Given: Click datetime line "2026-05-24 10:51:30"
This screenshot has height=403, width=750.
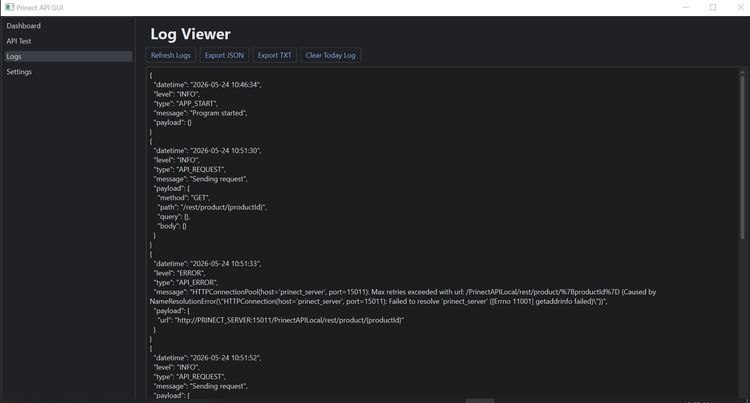Looking at the screenshot, I should 208,151.
